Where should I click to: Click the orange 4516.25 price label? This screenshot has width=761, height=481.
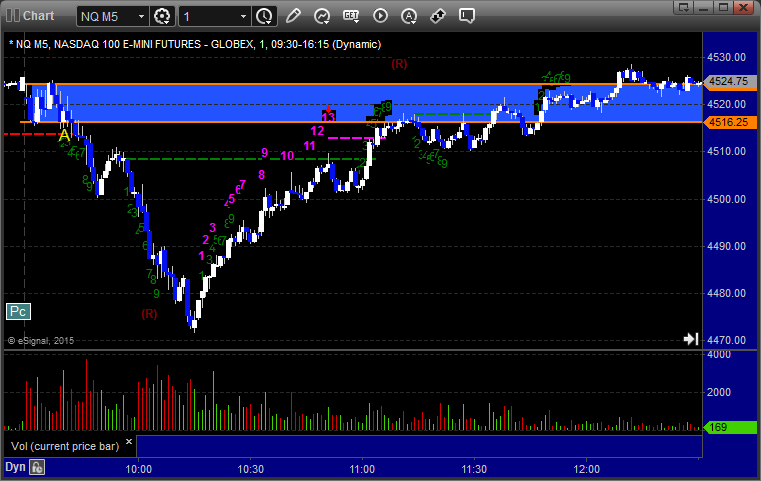coord(730,122)
